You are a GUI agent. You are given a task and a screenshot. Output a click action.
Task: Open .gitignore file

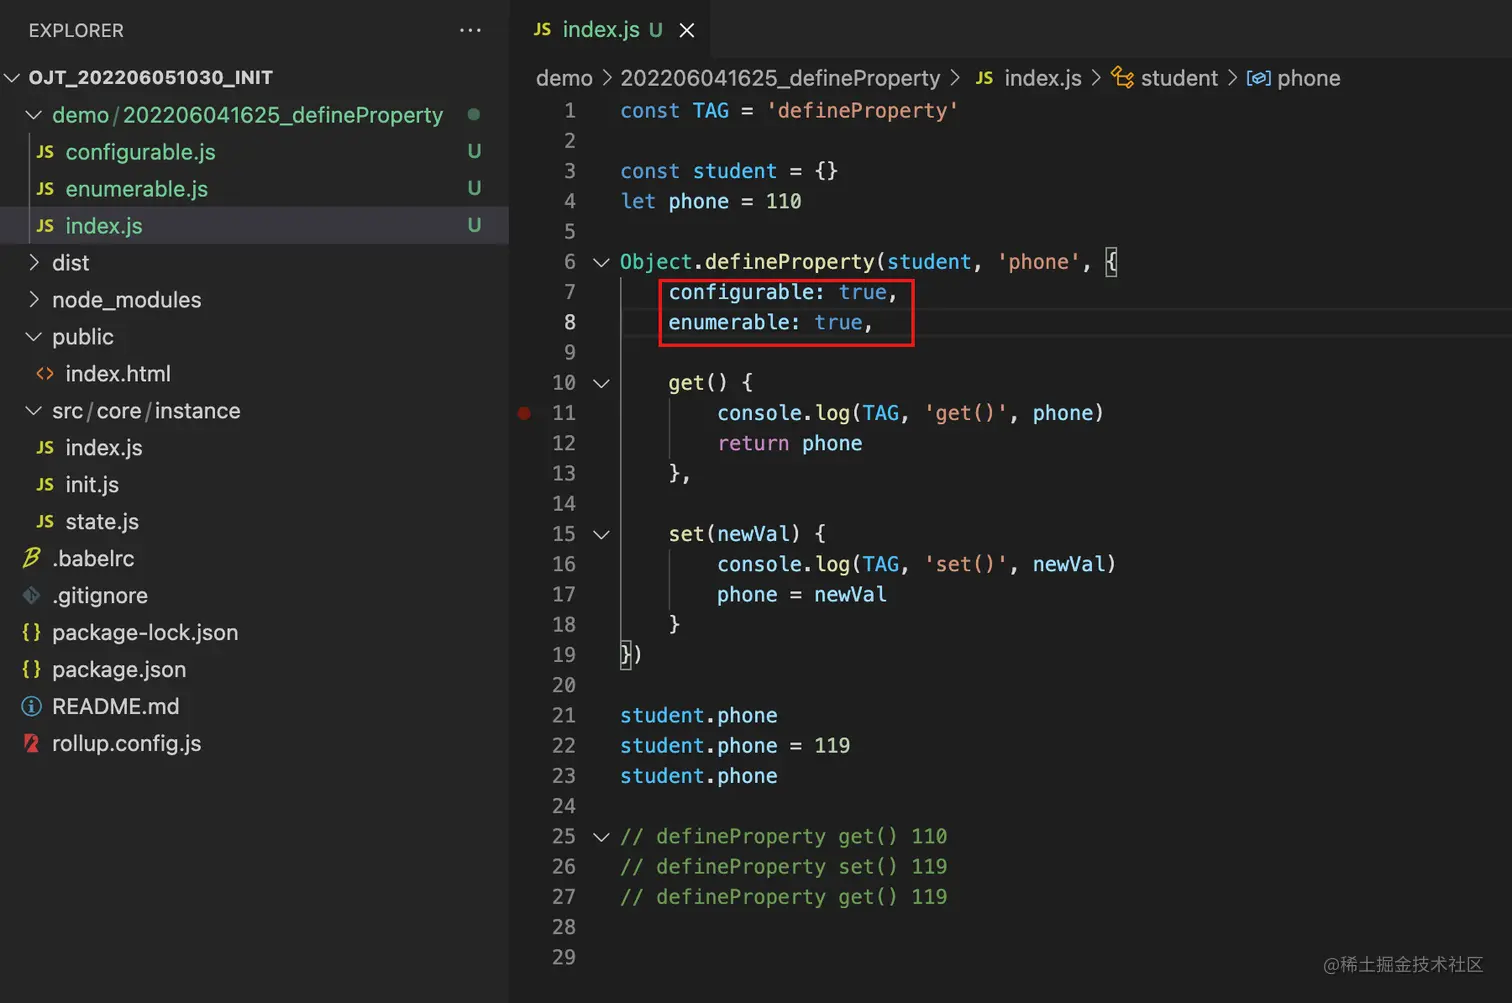pos(254,596)
